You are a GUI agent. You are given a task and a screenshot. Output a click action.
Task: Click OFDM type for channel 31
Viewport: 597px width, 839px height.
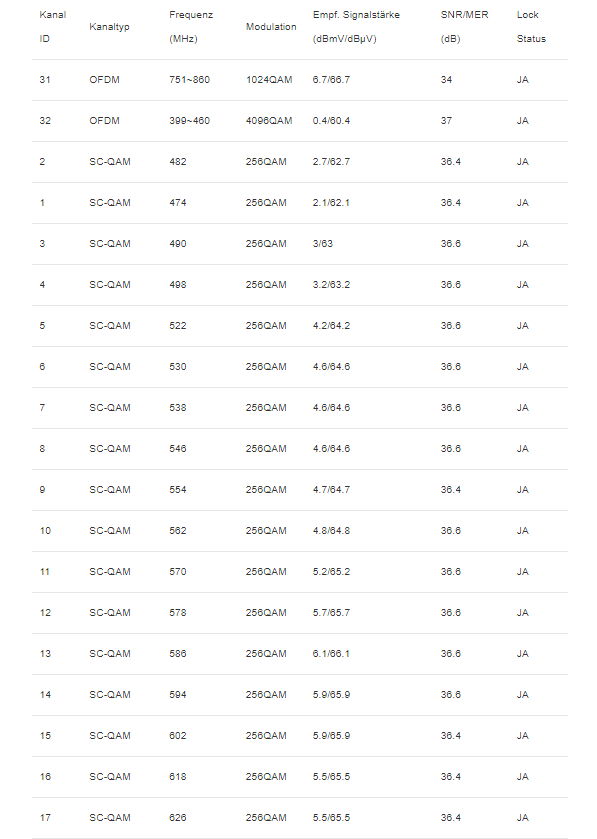pos(104,80)
